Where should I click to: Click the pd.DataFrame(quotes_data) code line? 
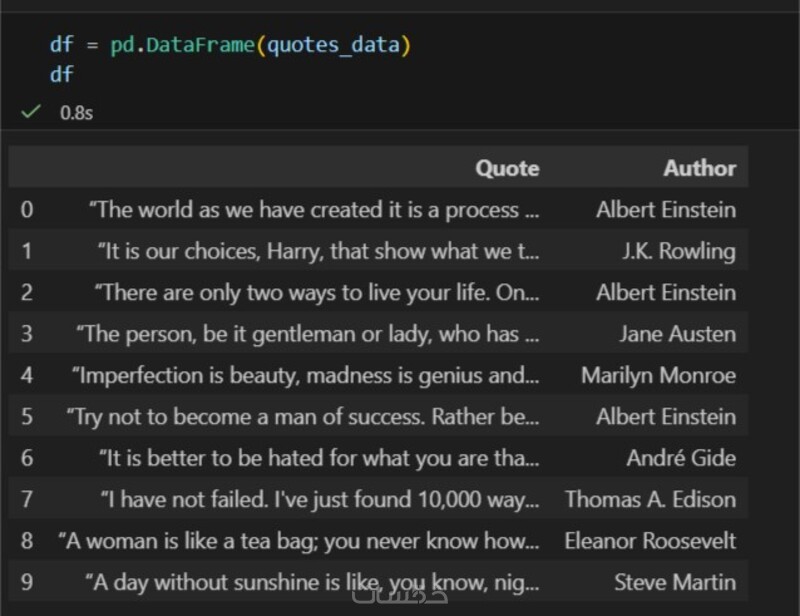(x=230, y=45)
